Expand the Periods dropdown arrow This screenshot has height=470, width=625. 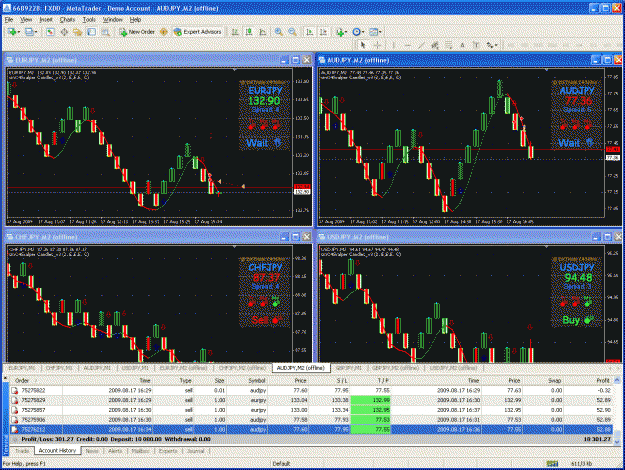click(363, 32)
